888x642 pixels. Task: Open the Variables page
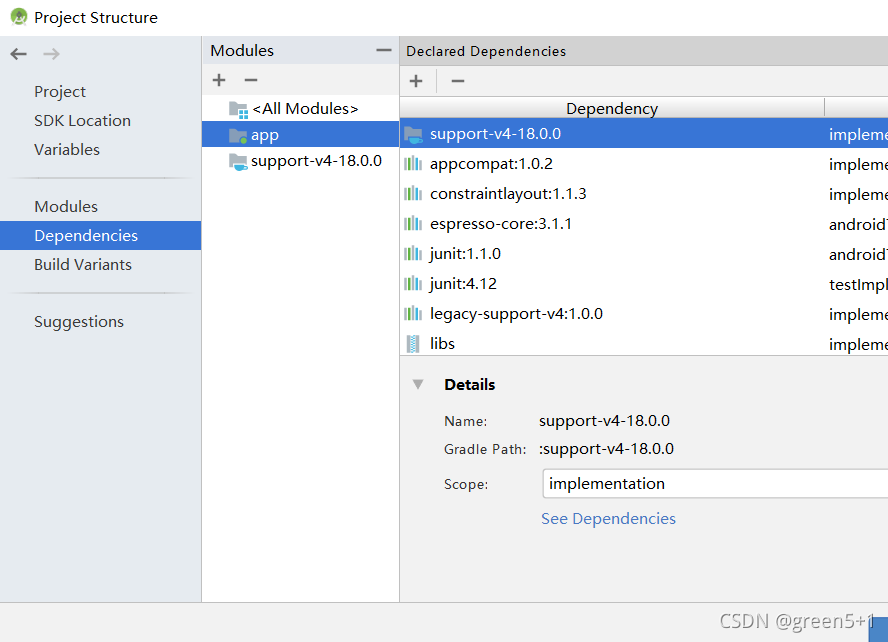click(67, 149)
